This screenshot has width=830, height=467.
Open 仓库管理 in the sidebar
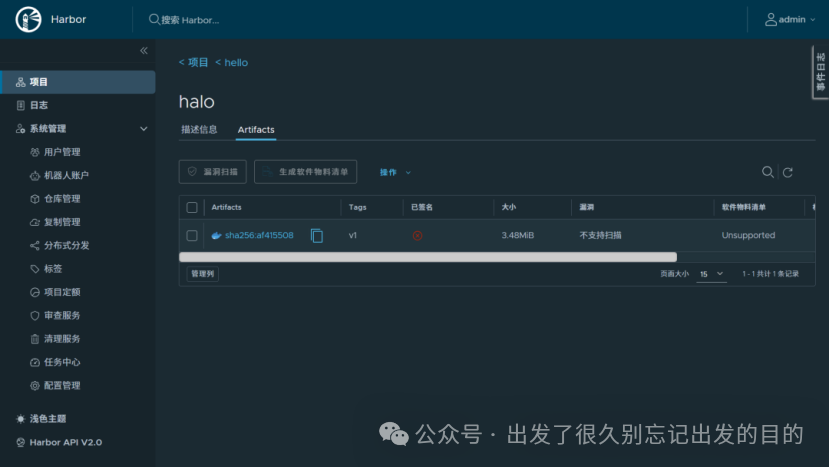pos(62,199)
